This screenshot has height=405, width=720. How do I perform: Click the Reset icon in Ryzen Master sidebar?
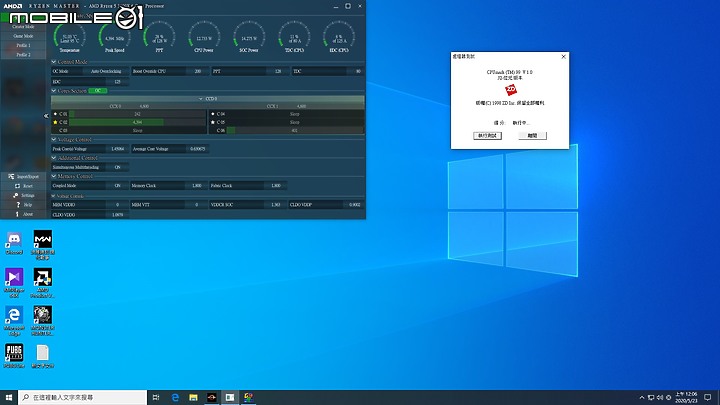click(17, 186)
